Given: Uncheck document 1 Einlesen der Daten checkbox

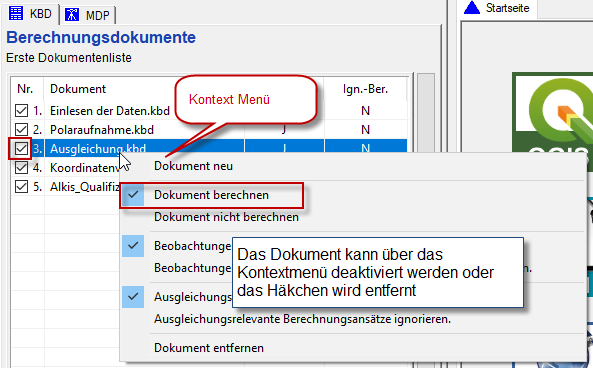Looking at the screenshot, I should (21, 111).
